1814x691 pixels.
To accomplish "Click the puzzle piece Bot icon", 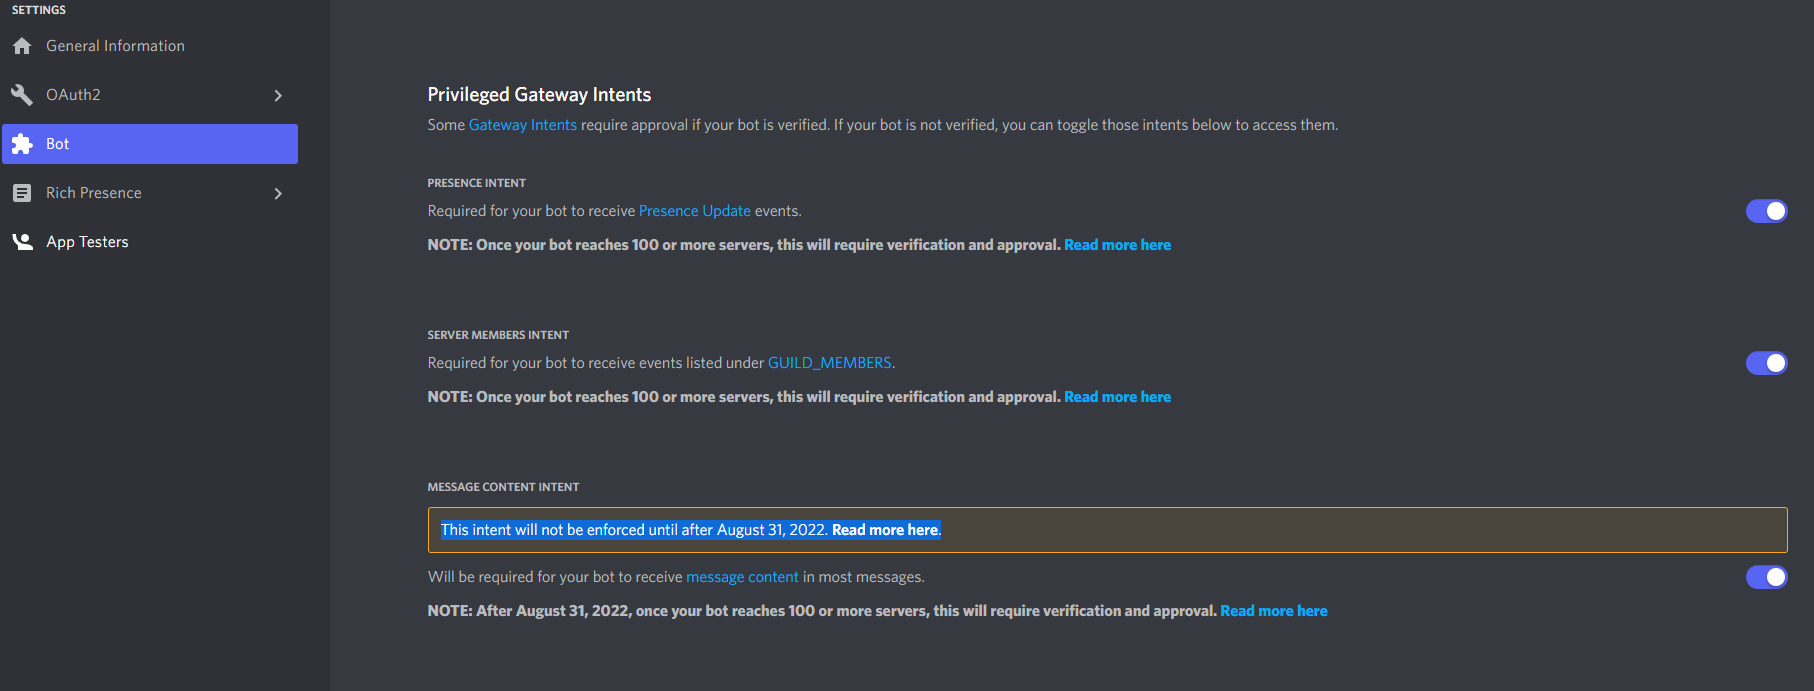I will (22, 144).
